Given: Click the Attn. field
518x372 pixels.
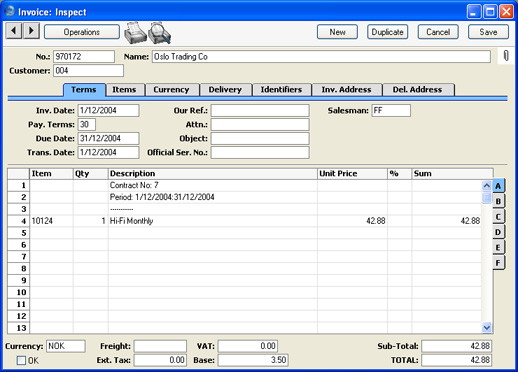Looking at the screenshot, I should pos(260,124).
